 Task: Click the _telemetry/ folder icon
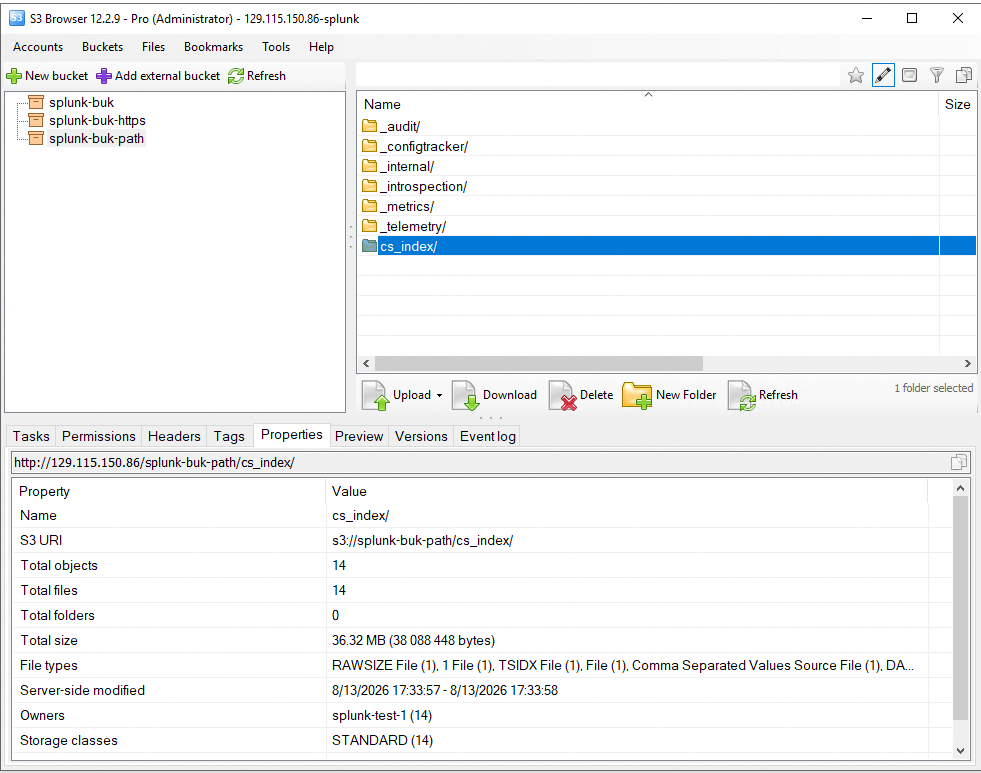370,226
